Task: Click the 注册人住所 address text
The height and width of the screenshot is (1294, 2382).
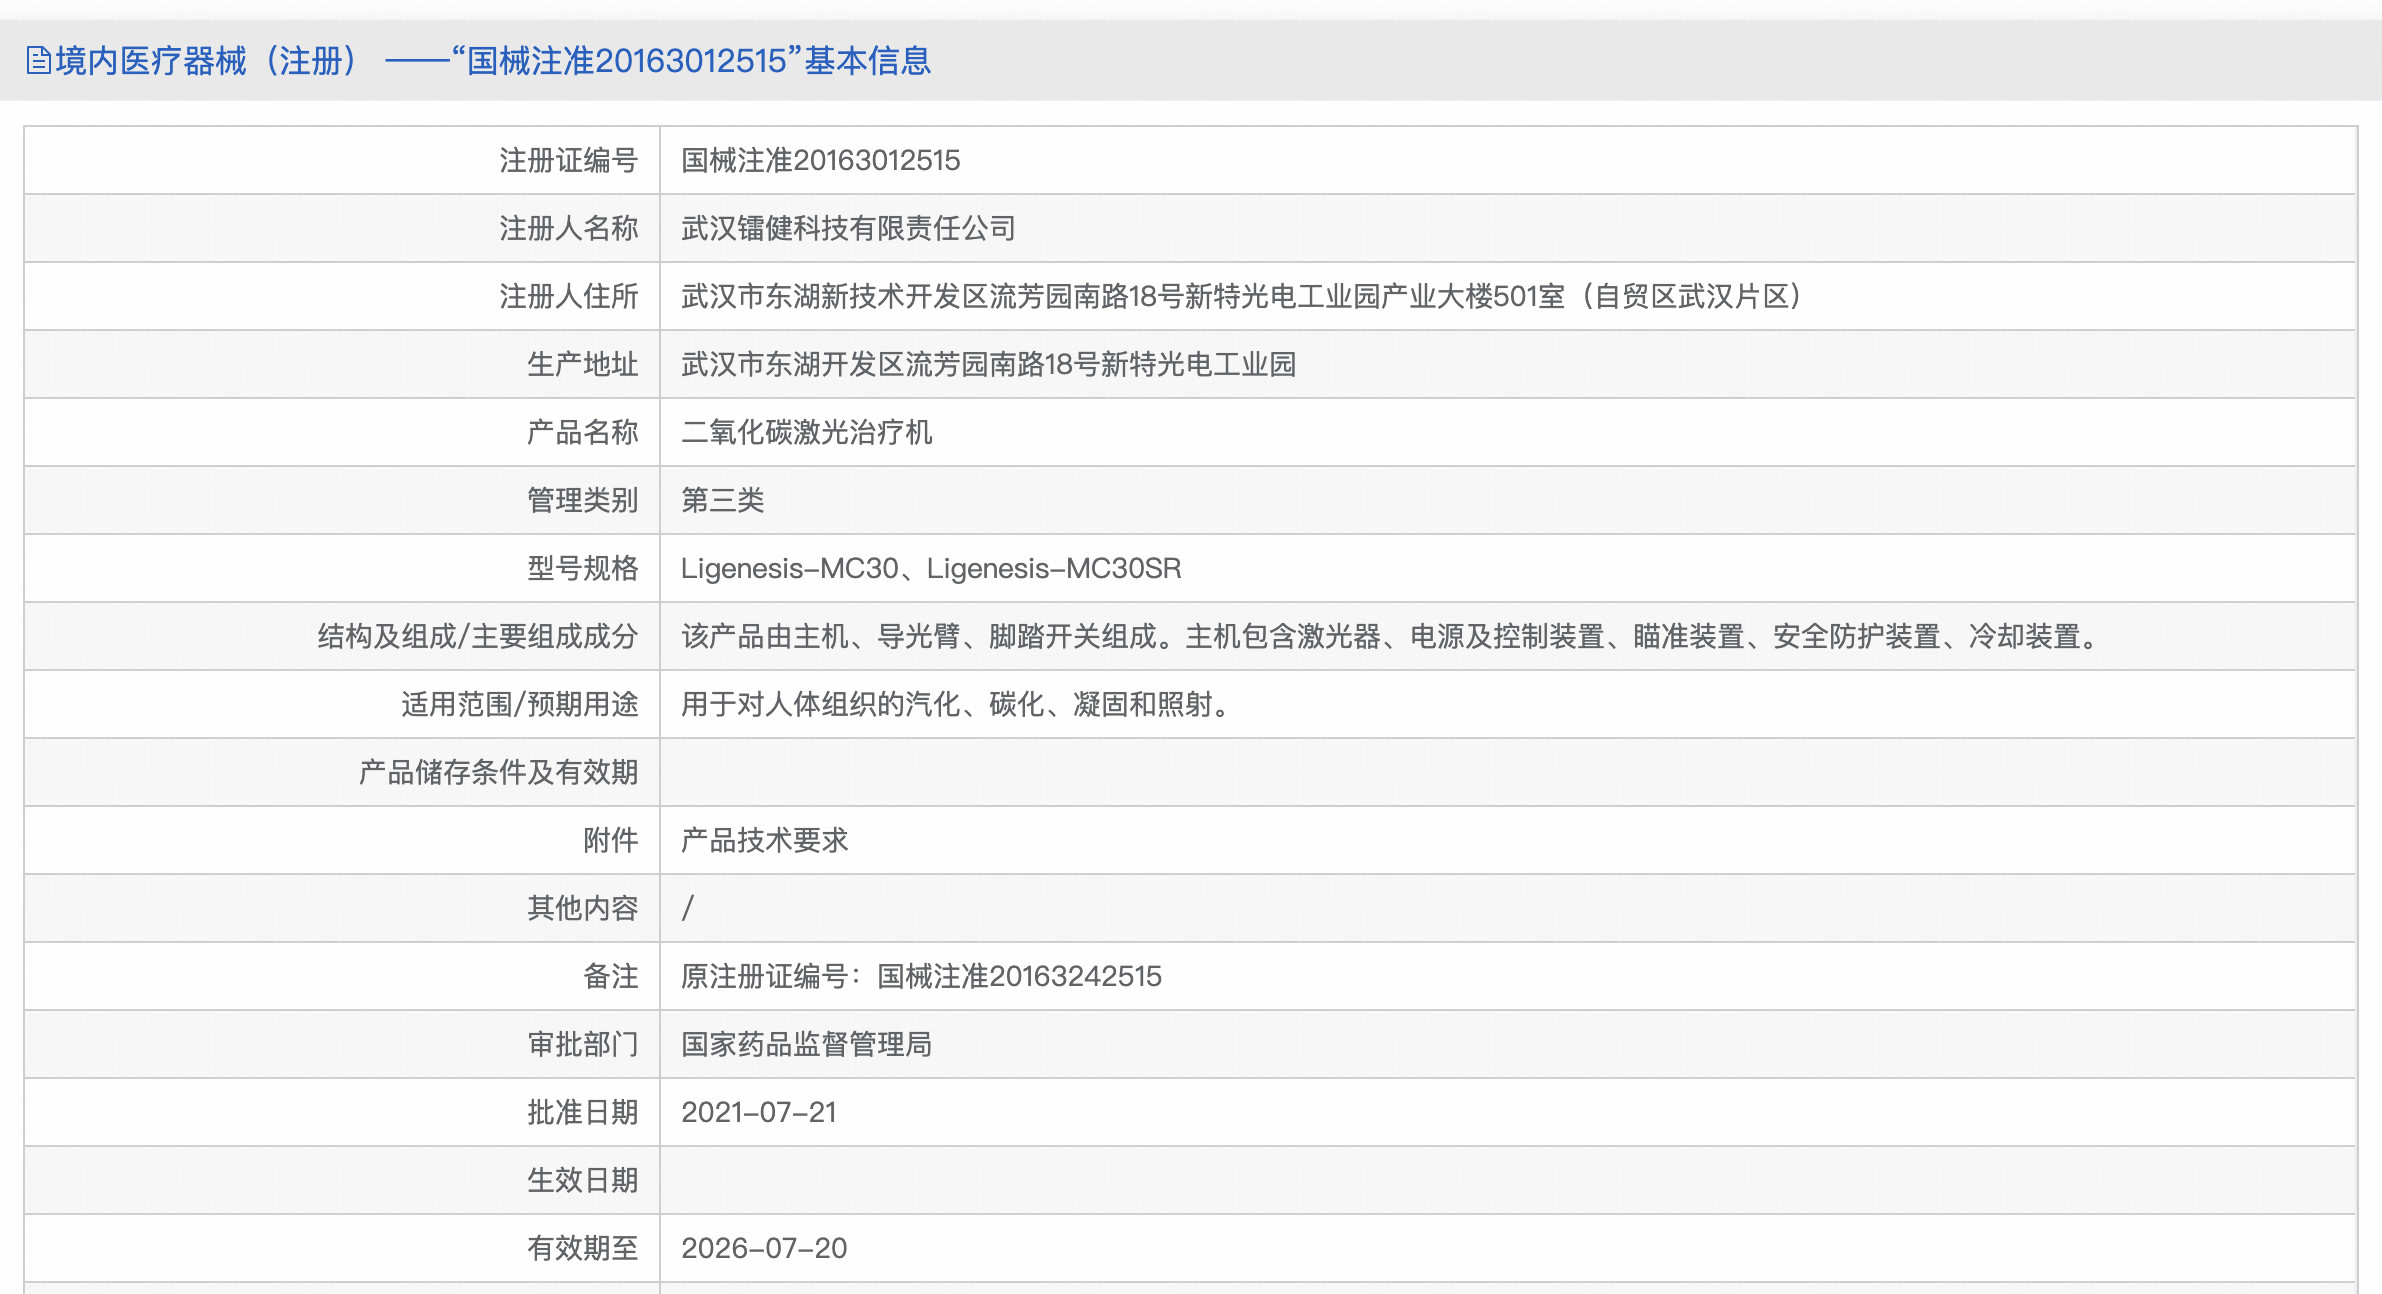Action: pyautogui.click(x=1240, y=296)
